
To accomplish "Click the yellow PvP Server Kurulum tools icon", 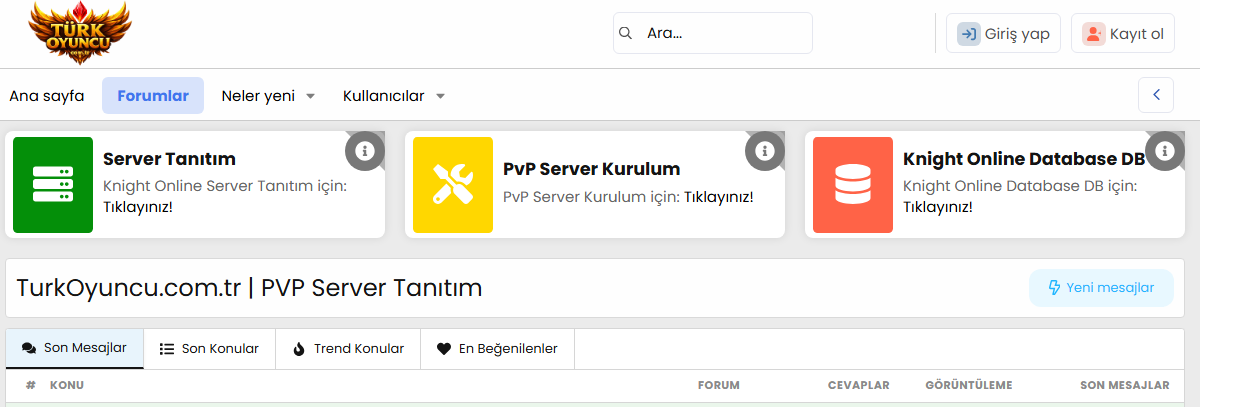I will pos(453,185).
